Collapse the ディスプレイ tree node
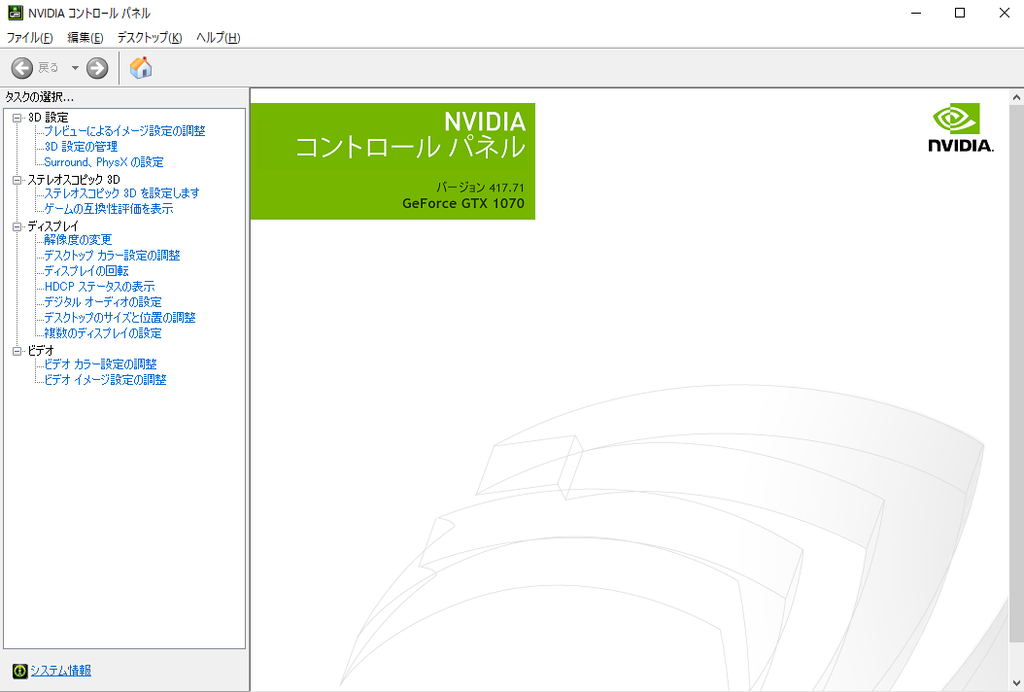Viewport: 1024px width, 692px height. [18, 227]
